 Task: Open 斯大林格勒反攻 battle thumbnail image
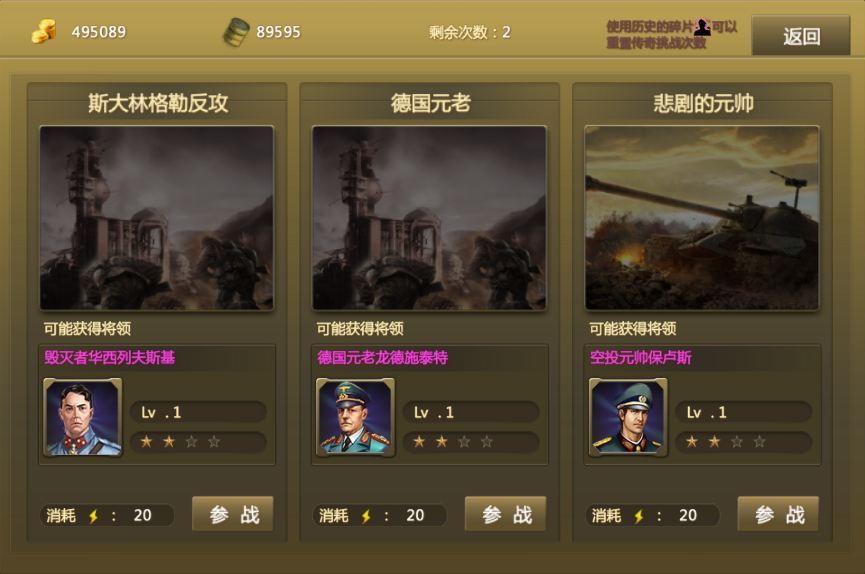(157, 218)
